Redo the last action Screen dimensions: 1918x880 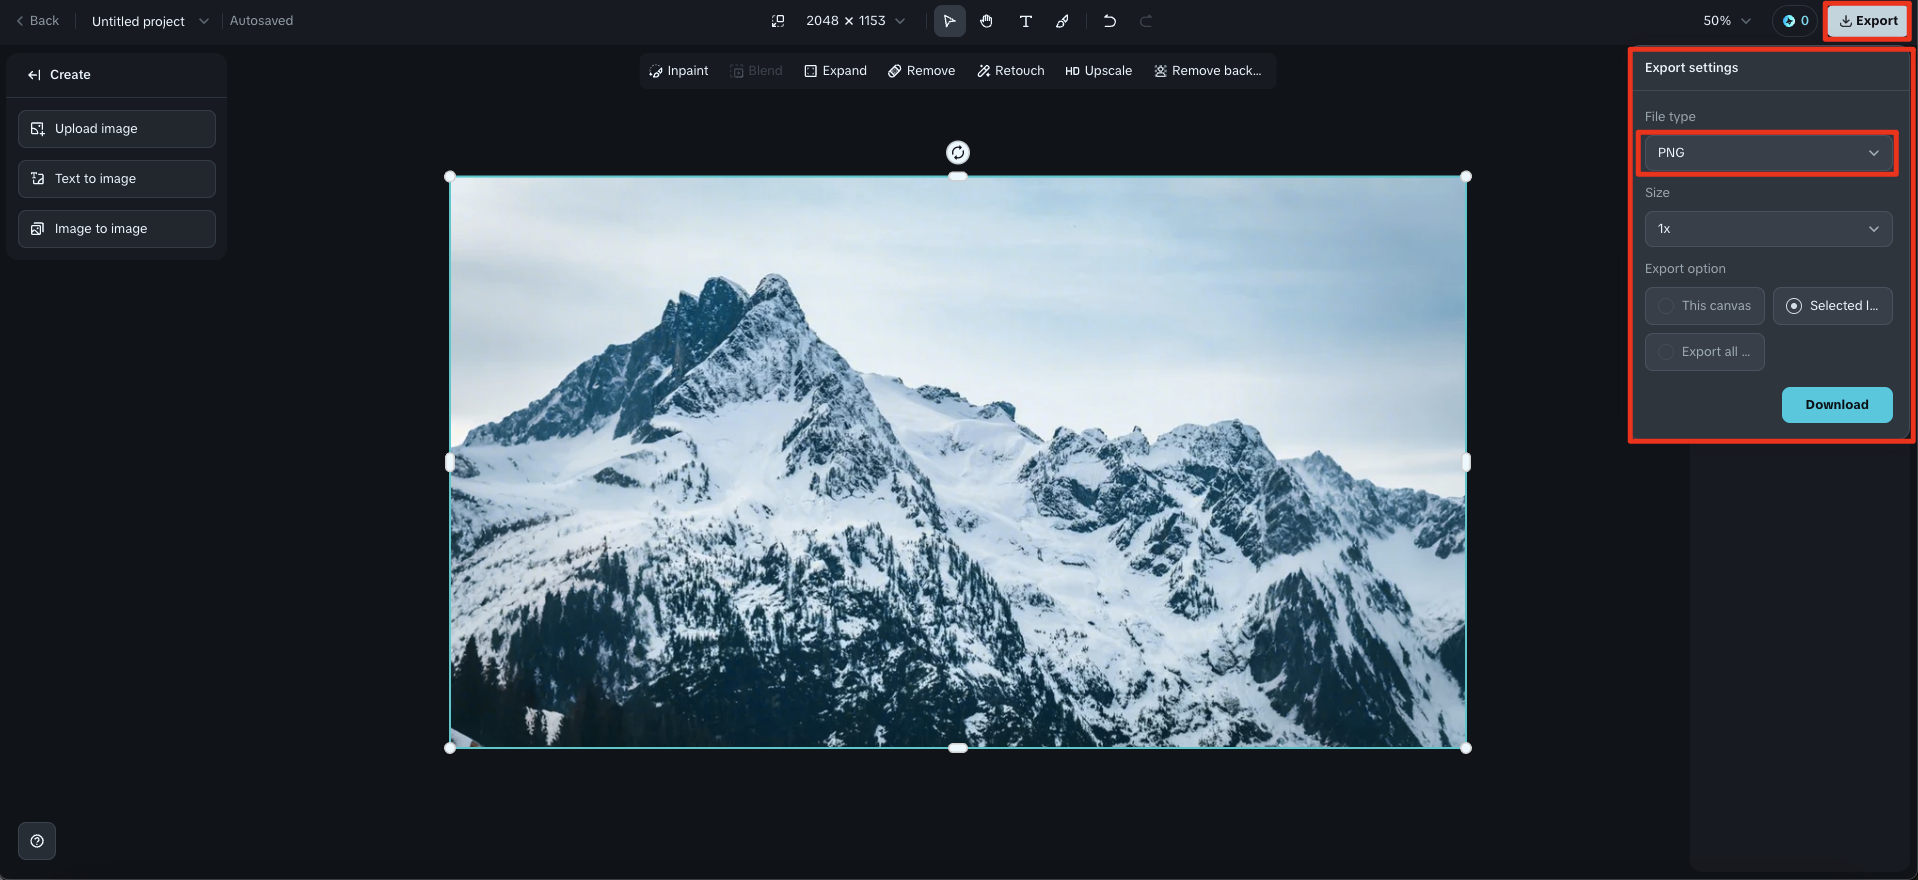[x=1146, y=21]
